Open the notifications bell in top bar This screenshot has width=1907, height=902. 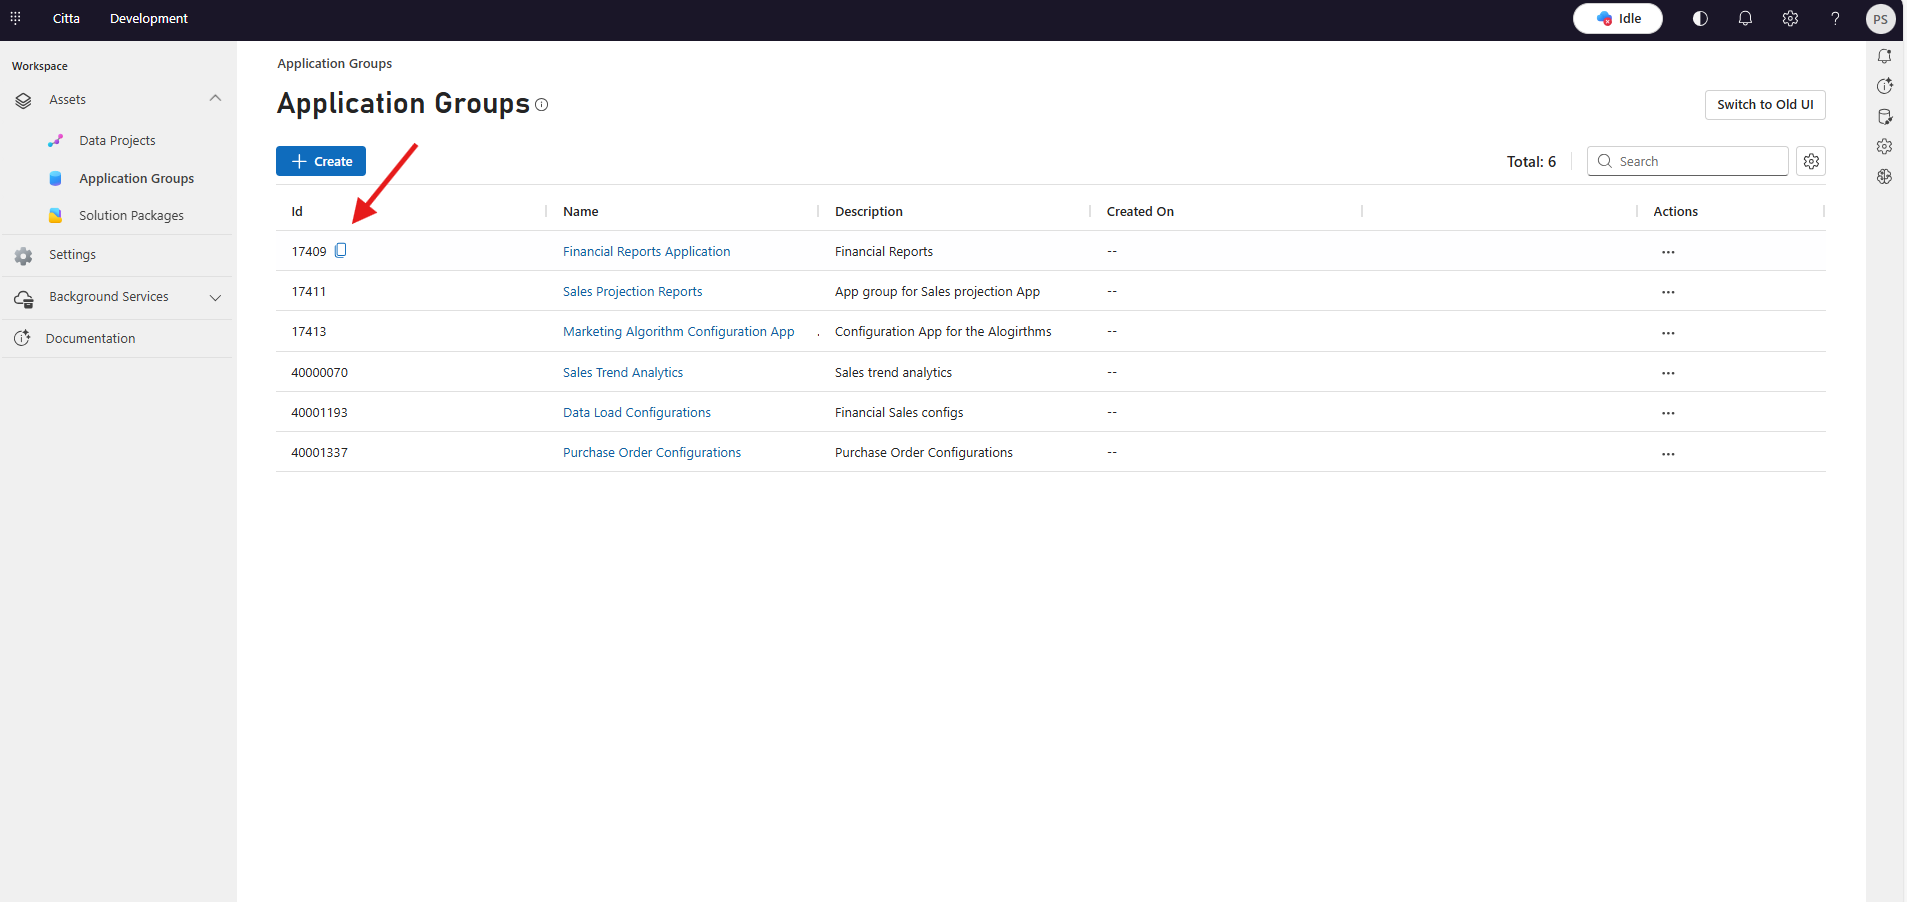click(x=1745, y=18)
